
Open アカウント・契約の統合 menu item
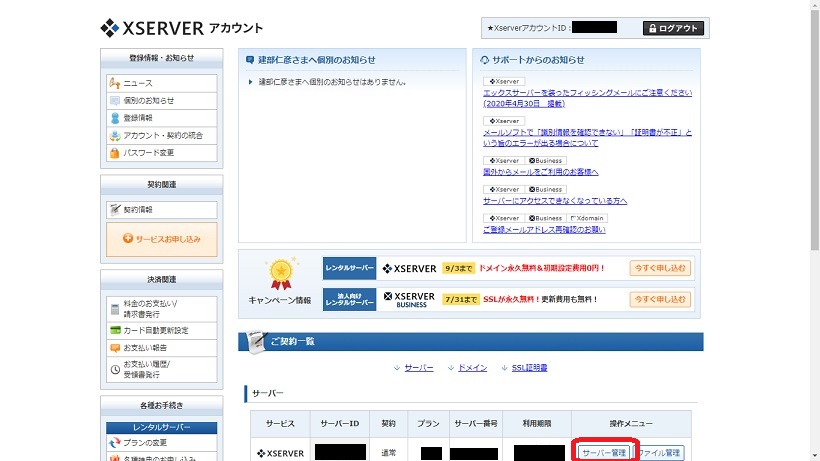tap(161, 135)
